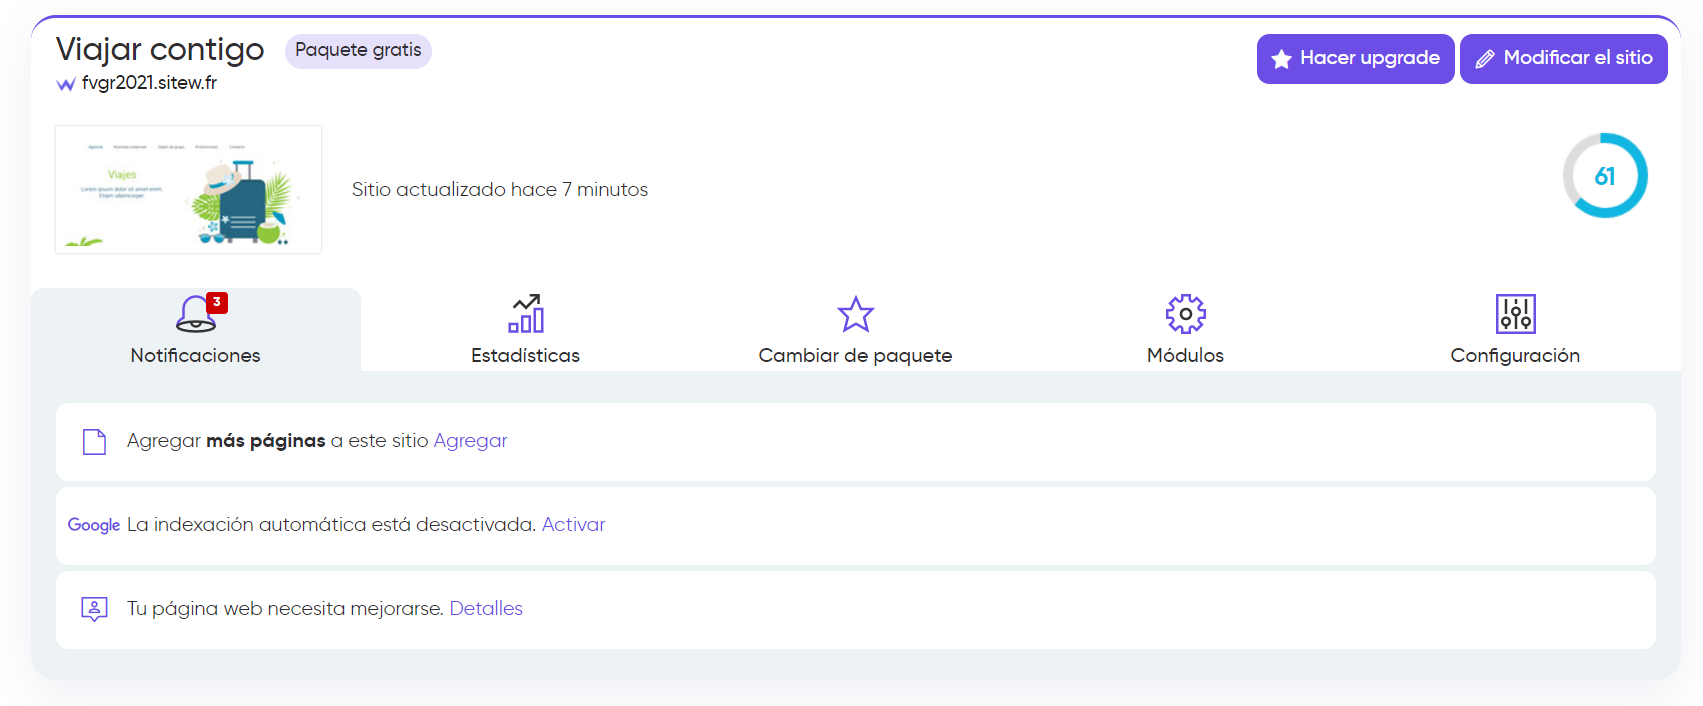Open the Detalles link for site improvements
The height and width of the screenshot is (706, 1703).
pos(486,609)
